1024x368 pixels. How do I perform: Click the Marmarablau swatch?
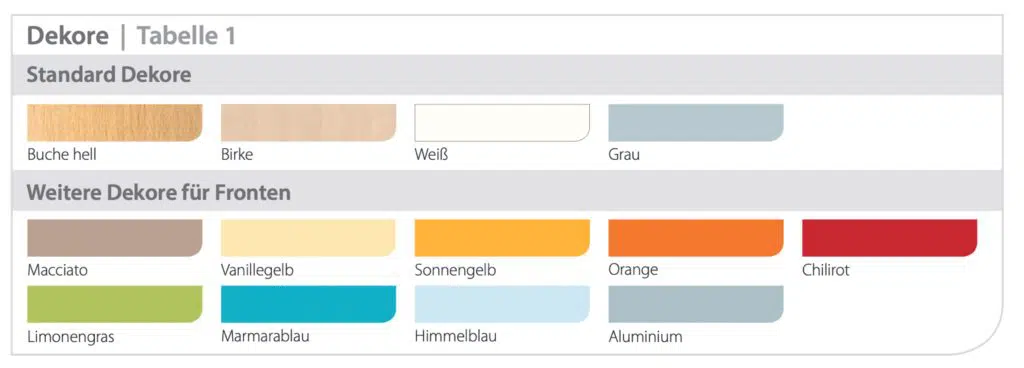click(308, 304)
